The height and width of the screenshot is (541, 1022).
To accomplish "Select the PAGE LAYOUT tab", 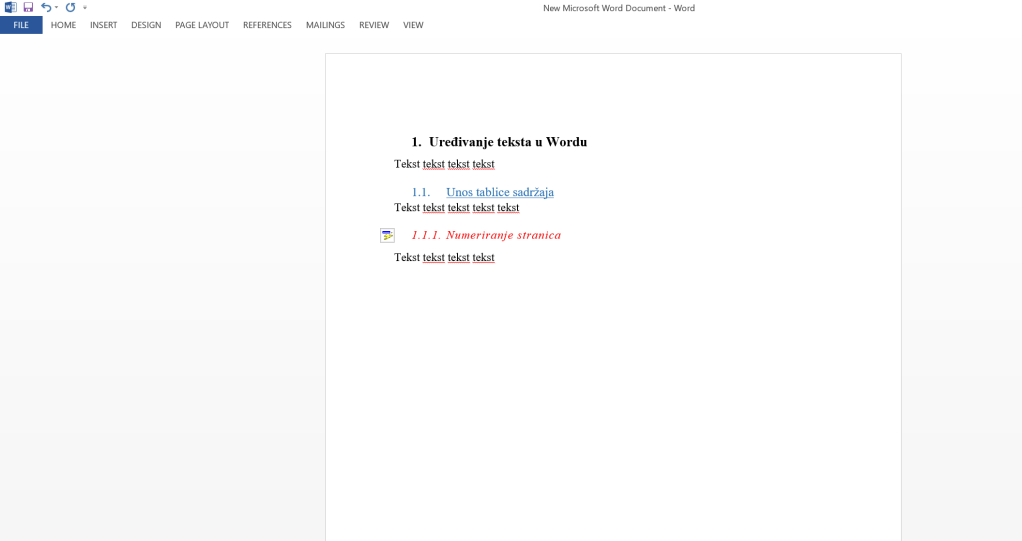I will (202, 25).
